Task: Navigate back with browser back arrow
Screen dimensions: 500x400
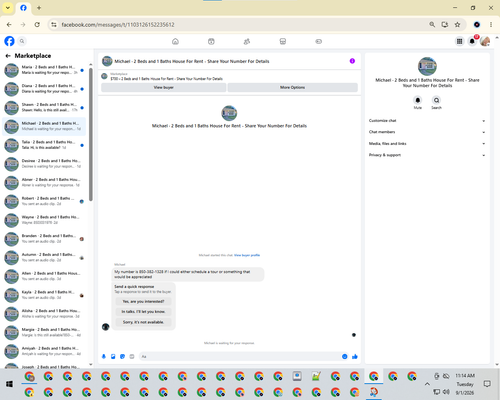Action: coord(9,25)
